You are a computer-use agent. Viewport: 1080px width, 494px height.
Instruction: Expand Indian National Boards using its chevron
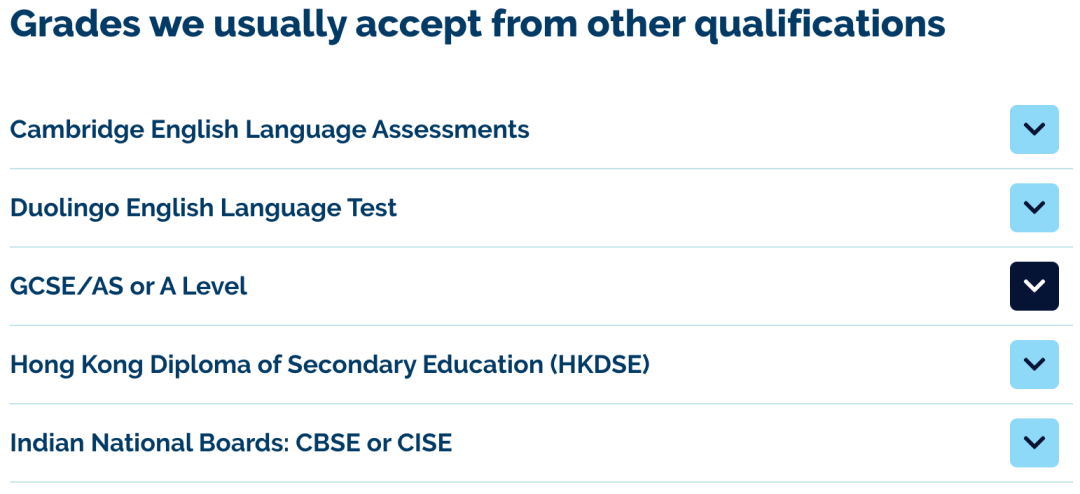pos(1034,443)
